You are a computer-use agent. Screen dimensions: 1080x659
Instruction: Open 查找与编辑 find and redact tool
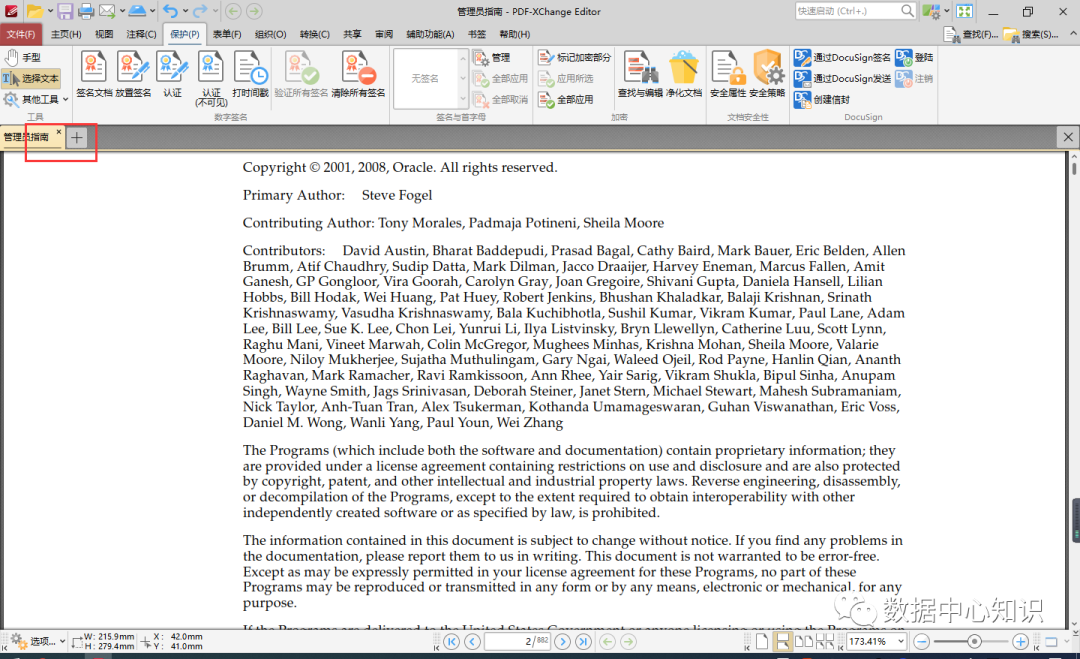(x=641, y=74)
